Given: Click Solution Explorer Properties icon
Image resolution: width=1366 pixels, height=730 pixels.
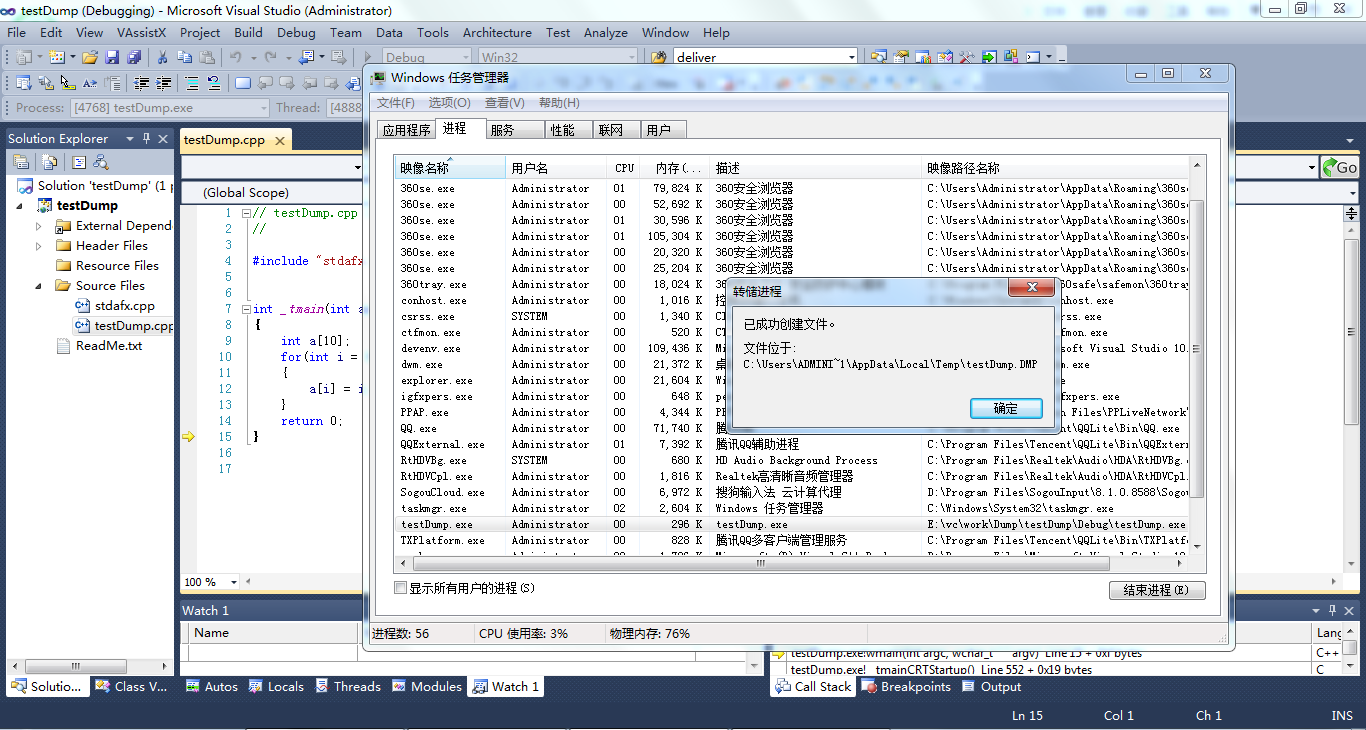Looking at the screenshot, I should [21, 162].
